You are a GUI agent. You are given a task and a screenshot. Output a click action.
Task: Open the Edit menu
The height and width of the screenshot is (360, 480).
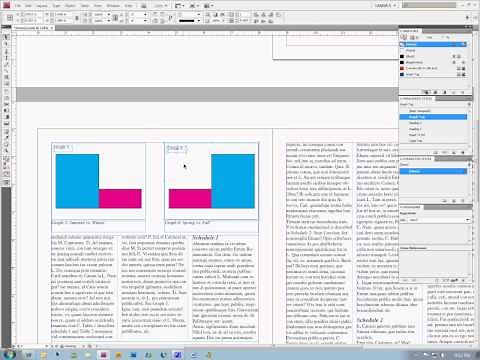28,6
